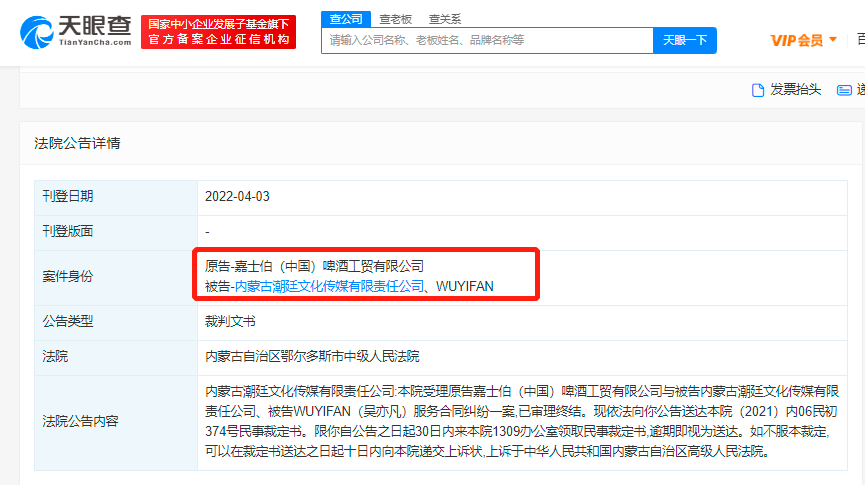The width and height of the screenshot is (865, 485).
Task: Click the court announcement content paragraph
Action: (x=522, y=422)
